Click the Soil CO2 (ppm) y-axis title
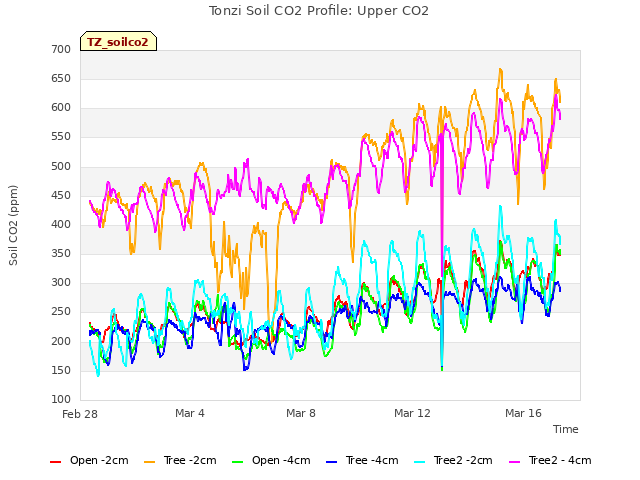This screenshot has height=480, width=640. point(13,225)
